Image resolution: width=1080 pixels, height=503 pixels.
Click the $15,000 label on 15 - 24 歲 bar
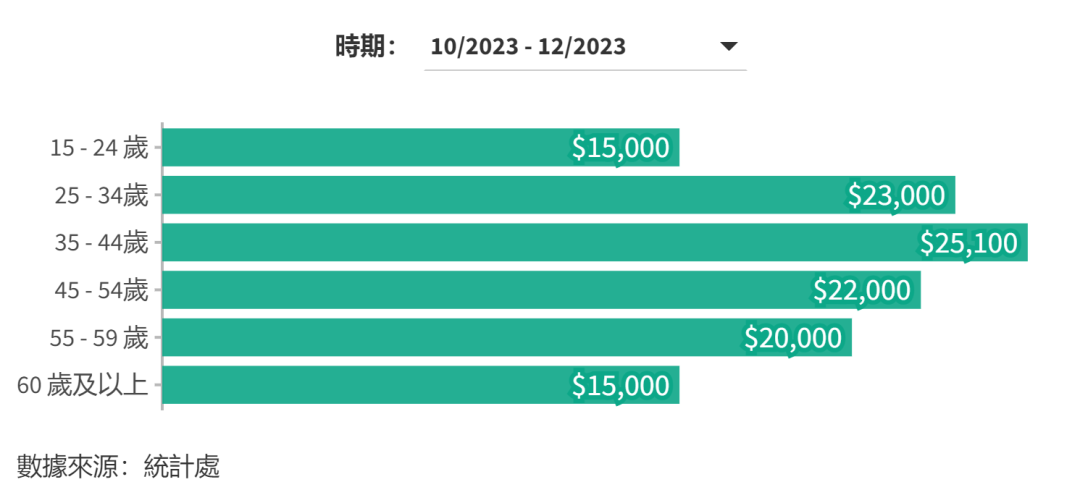click(620, 148)
